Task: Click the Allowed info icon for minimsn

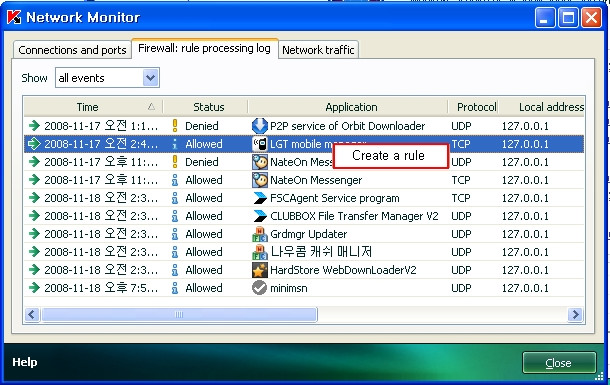Action: (175, 288)
